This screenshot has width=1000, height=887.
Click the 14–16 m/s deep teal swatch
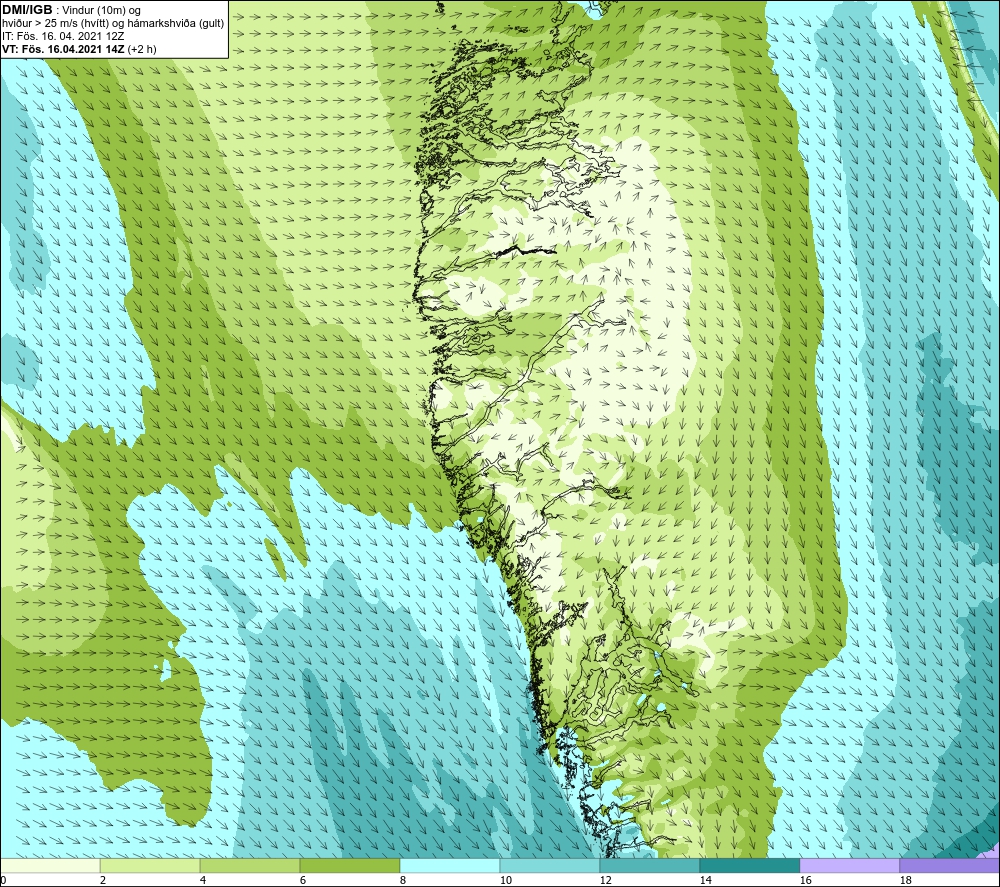(749, 866)
